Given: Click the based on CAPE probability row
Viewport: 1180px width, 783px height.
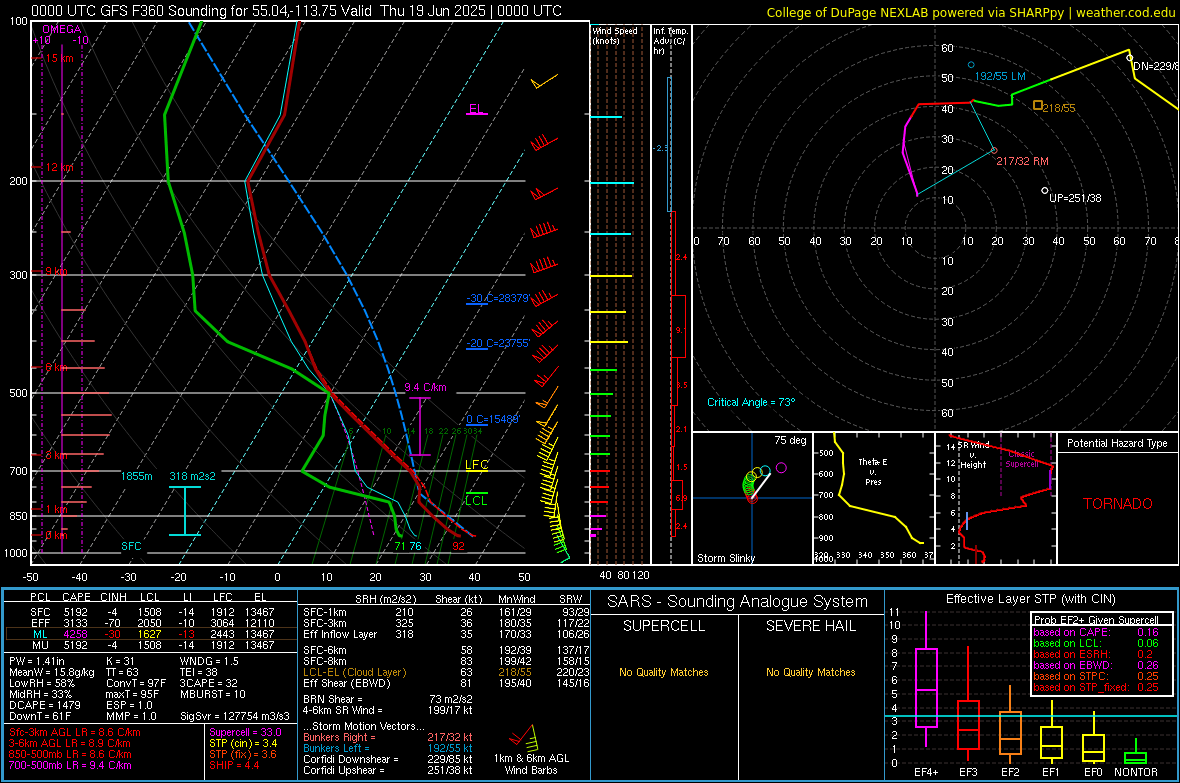Looking at the screenshot, I should [x=1096, y=632].
